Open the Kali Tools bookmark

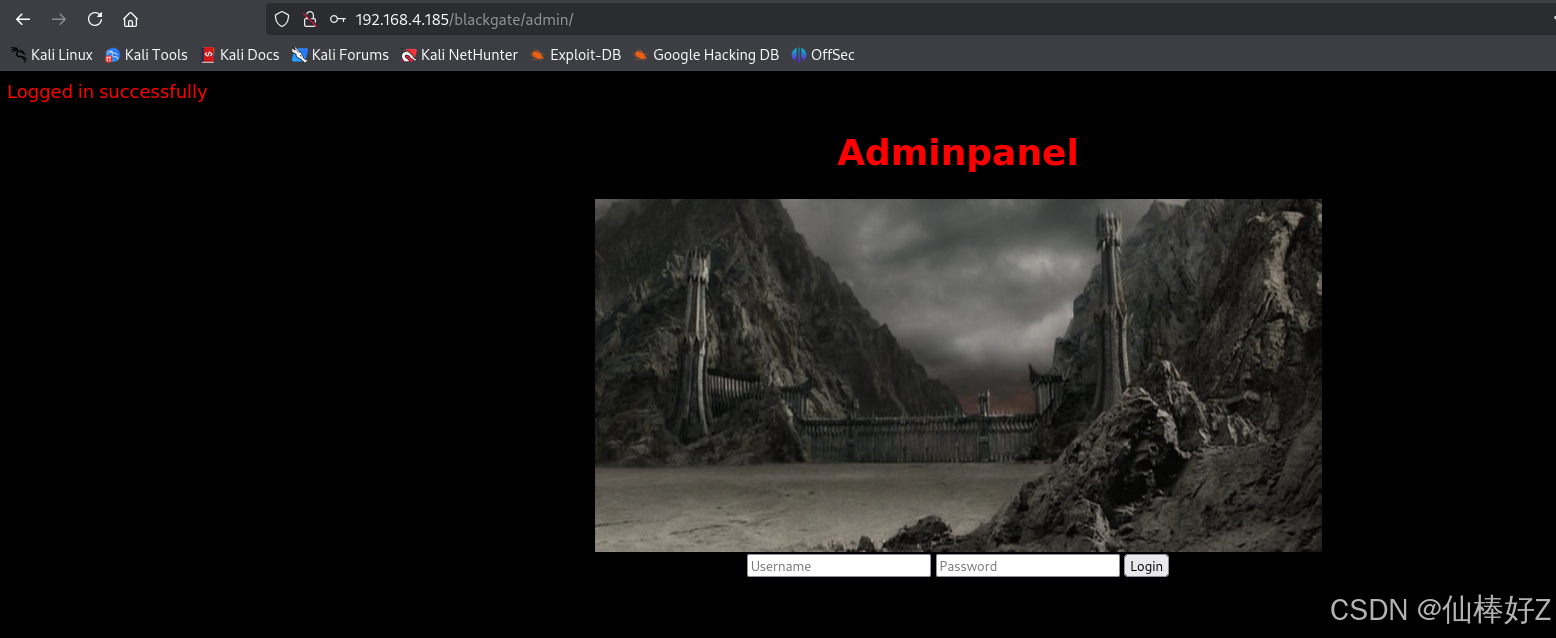[x=146, y=55]
